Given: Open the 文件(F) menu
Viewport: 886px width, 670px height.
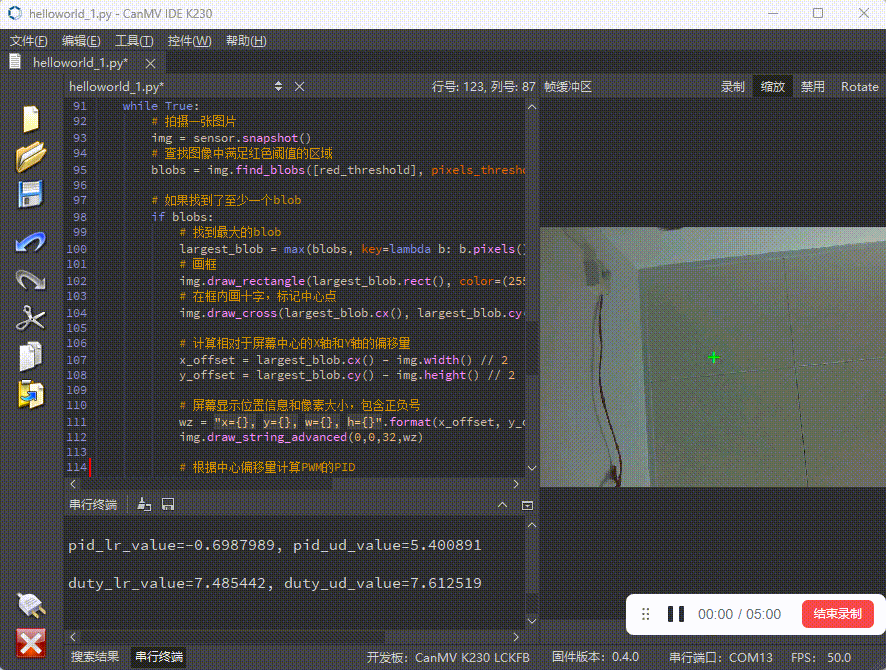Looking at the screenshot, I should (x=29, y=41).
